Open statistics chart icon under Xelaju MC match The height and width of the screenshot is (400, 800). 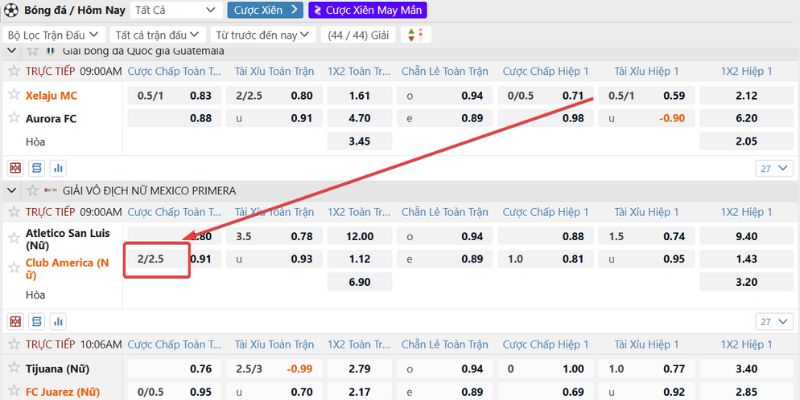point(58,168)
